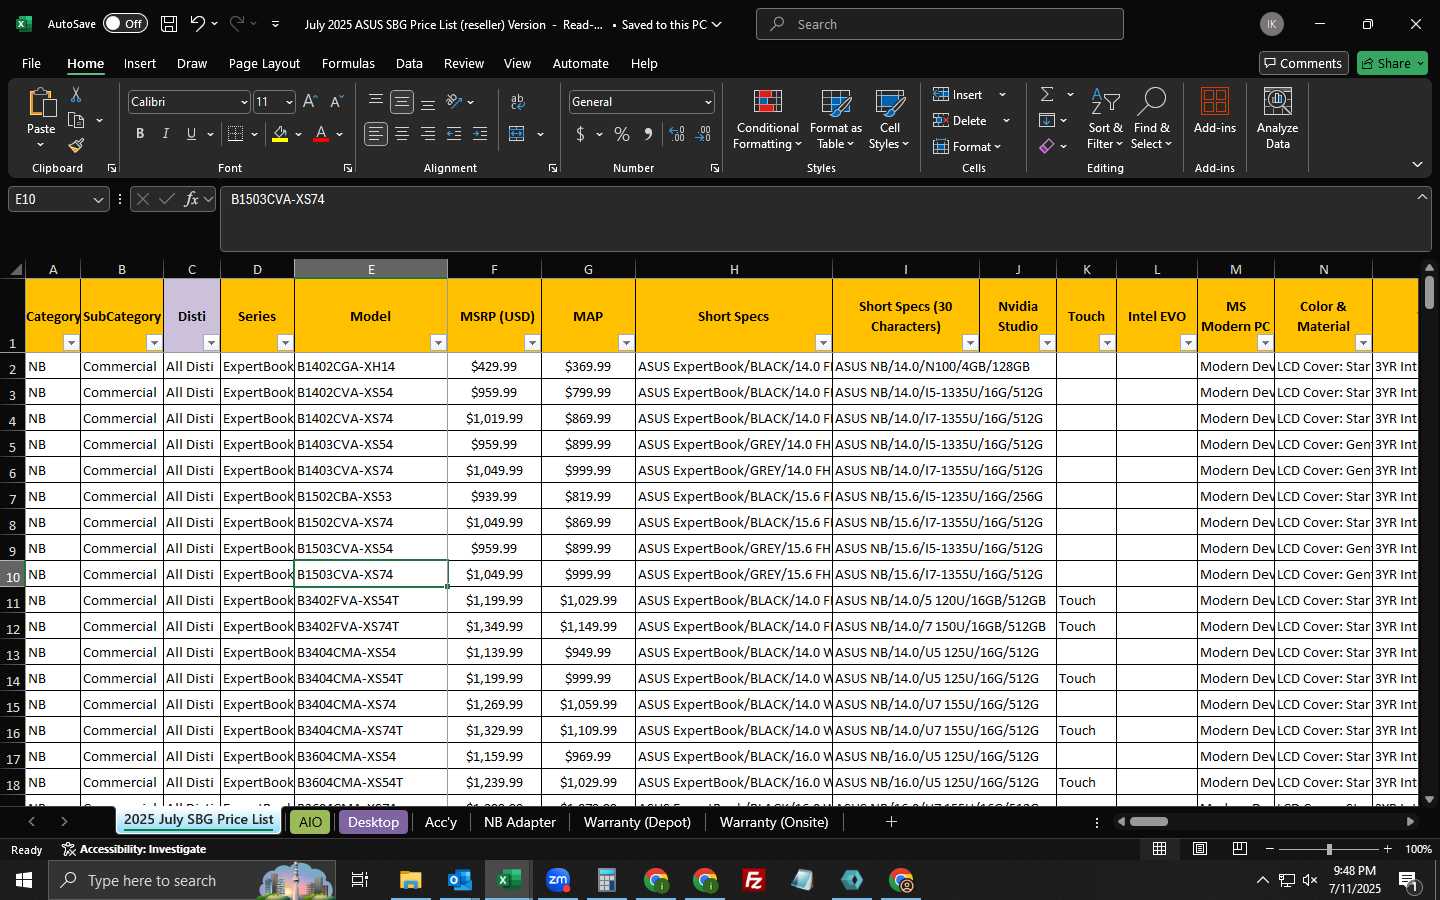
Task: Click the Increase Indent icon
Action: [x=480, y=134]
